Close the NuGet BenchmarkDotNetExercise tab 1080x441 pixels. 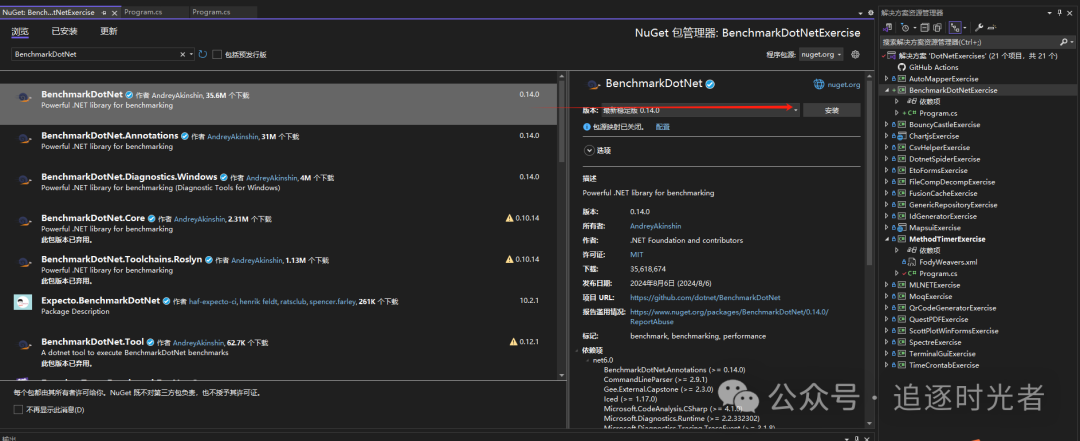click(x=112, y=12)
